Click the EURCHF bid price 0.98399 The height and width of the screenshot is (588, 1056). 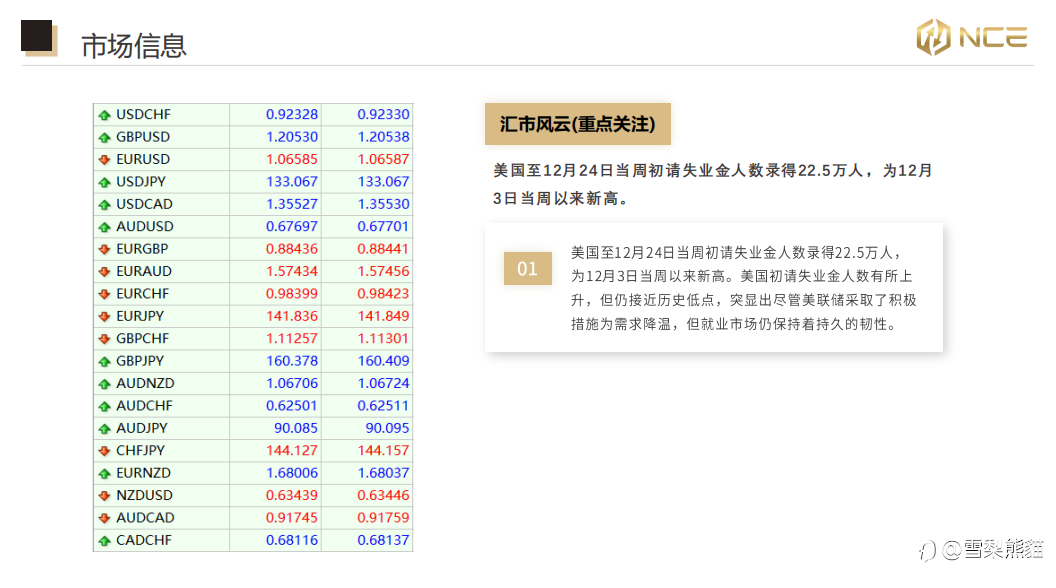[x=292, y=294]
